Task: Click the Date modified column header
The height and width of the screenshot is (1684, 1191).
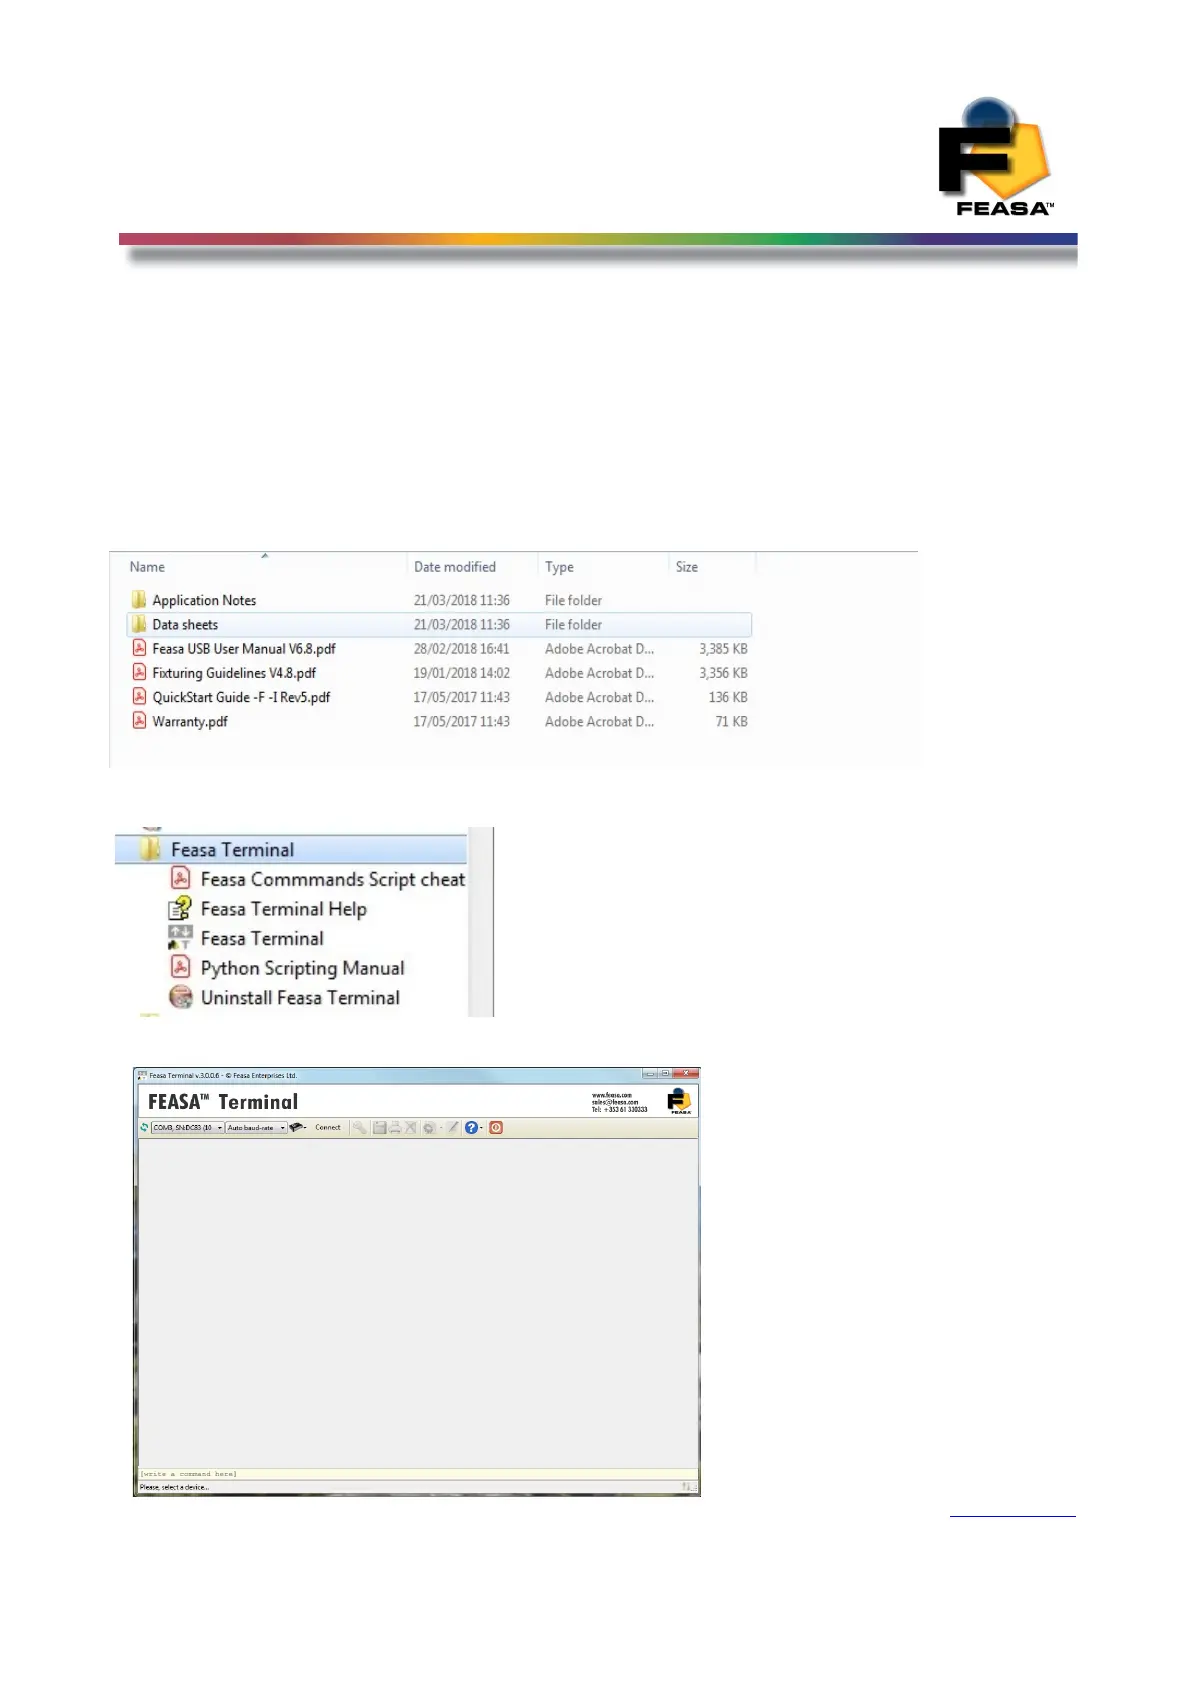Action: (x=455, y=567)
